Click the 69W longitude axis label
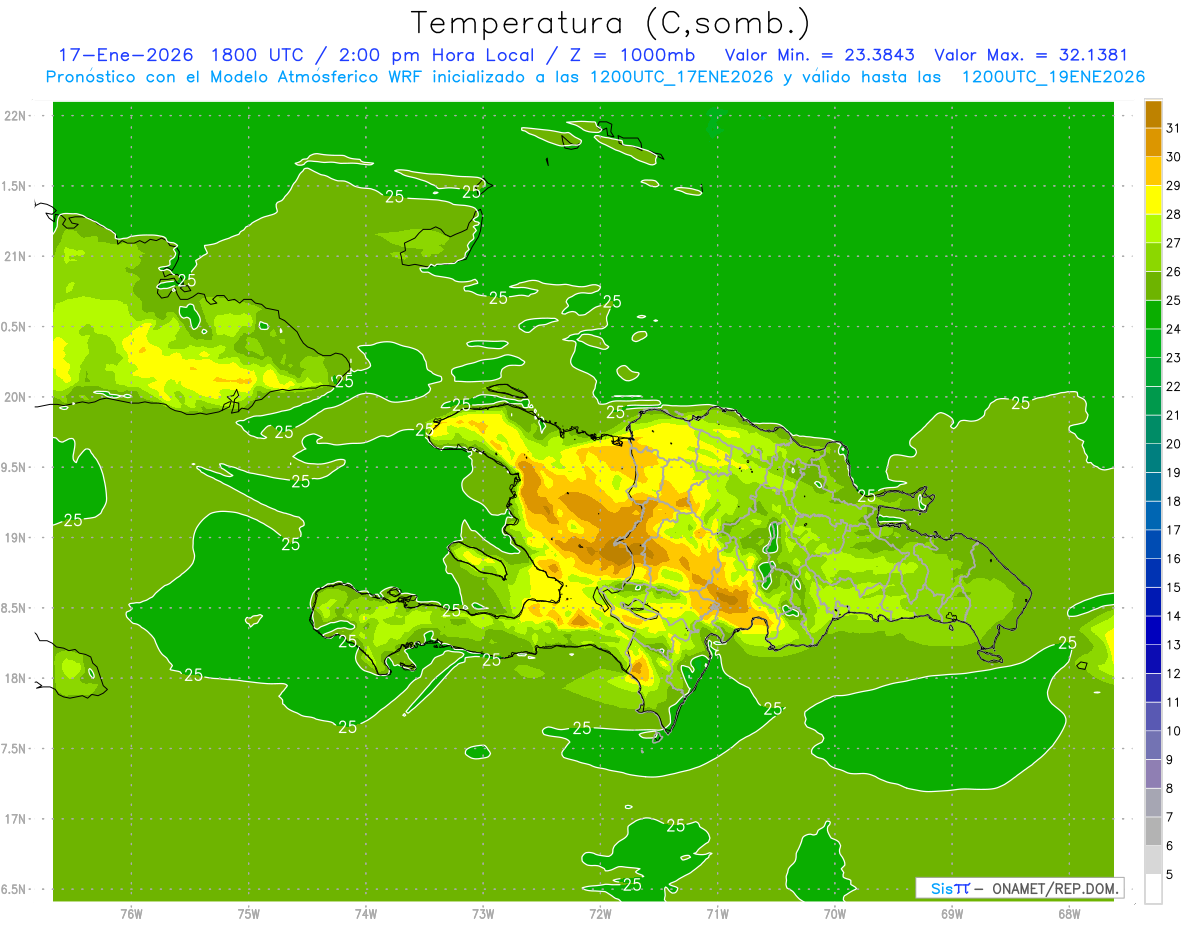The height and width of the screenshot is (927, 1200). (952, 914)
